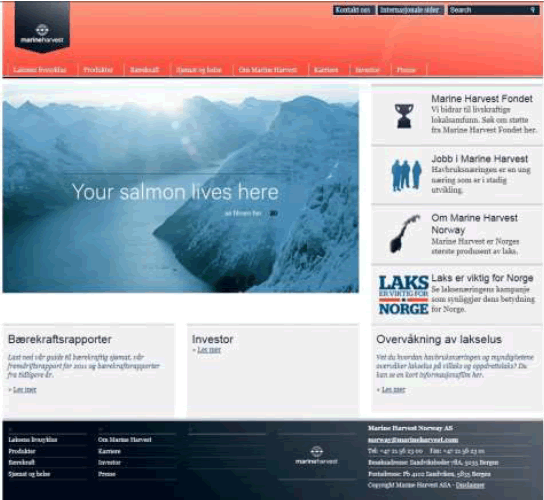Click Les mer under Overvåkning av lakselus

[x=393, y=390]
